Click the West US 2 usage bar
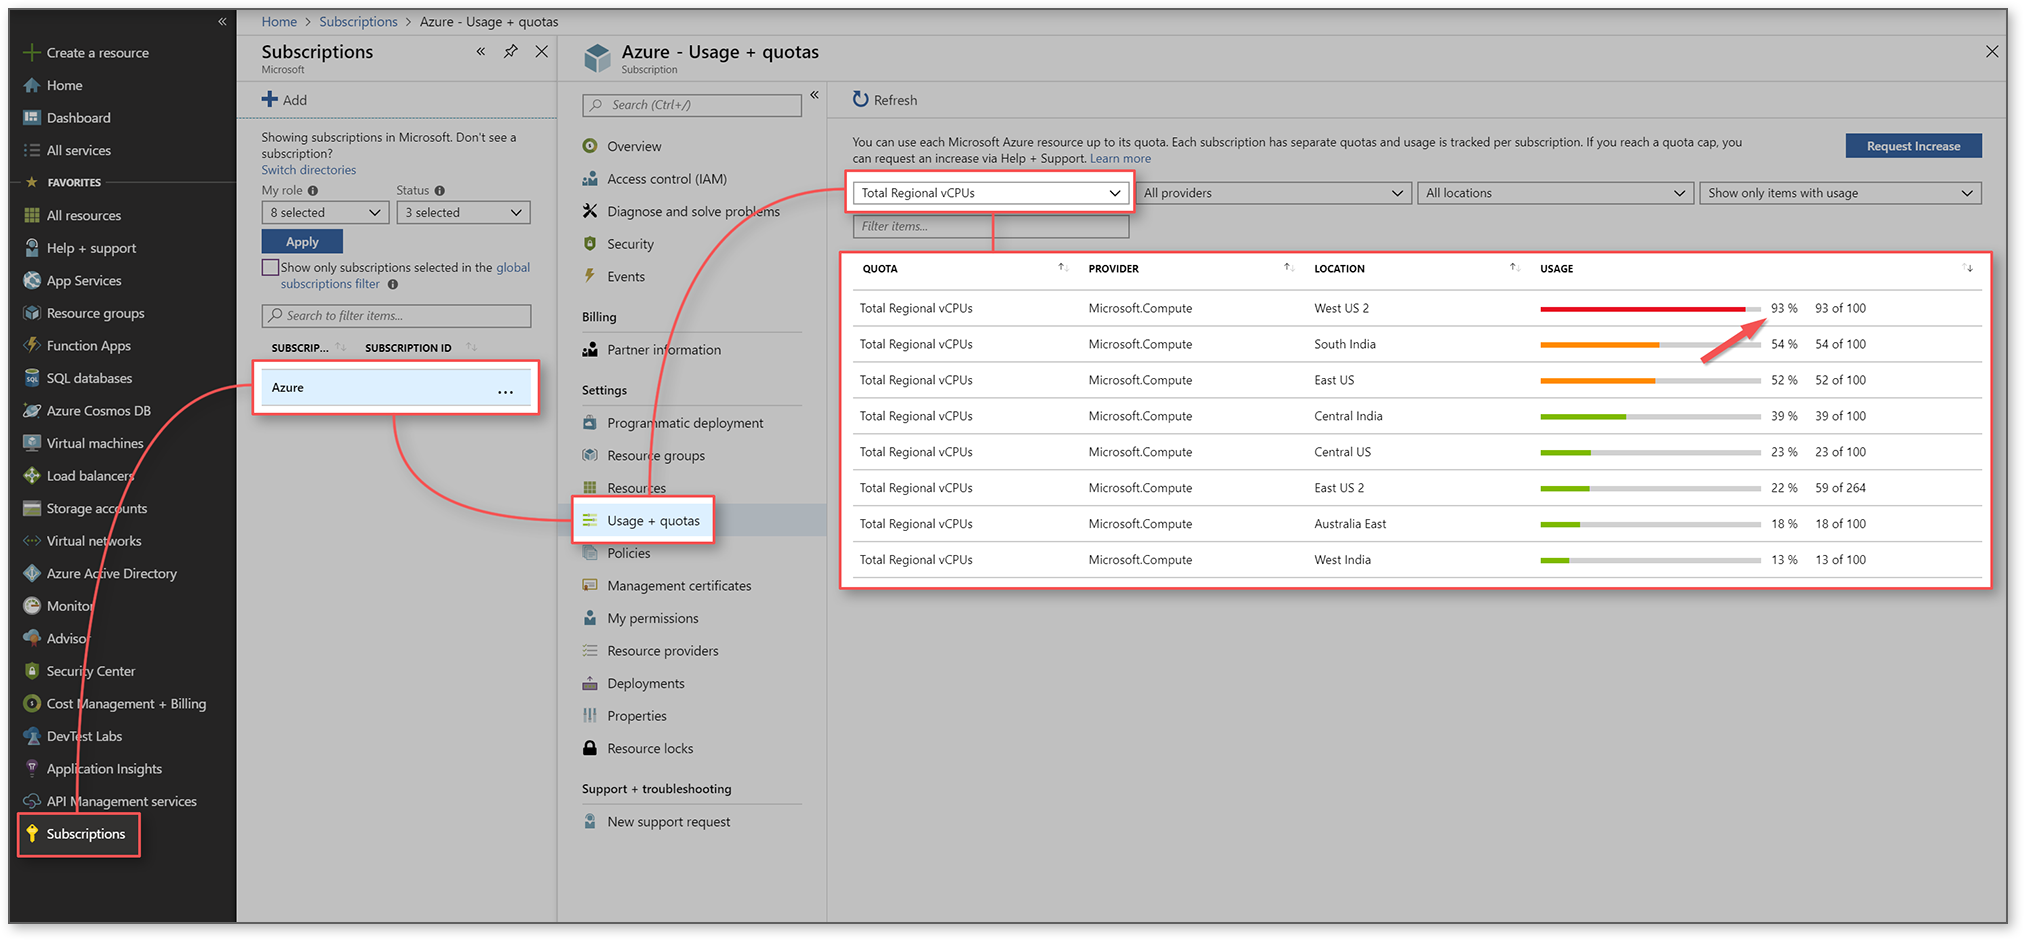2024x940 pixels. (1650, 308)
